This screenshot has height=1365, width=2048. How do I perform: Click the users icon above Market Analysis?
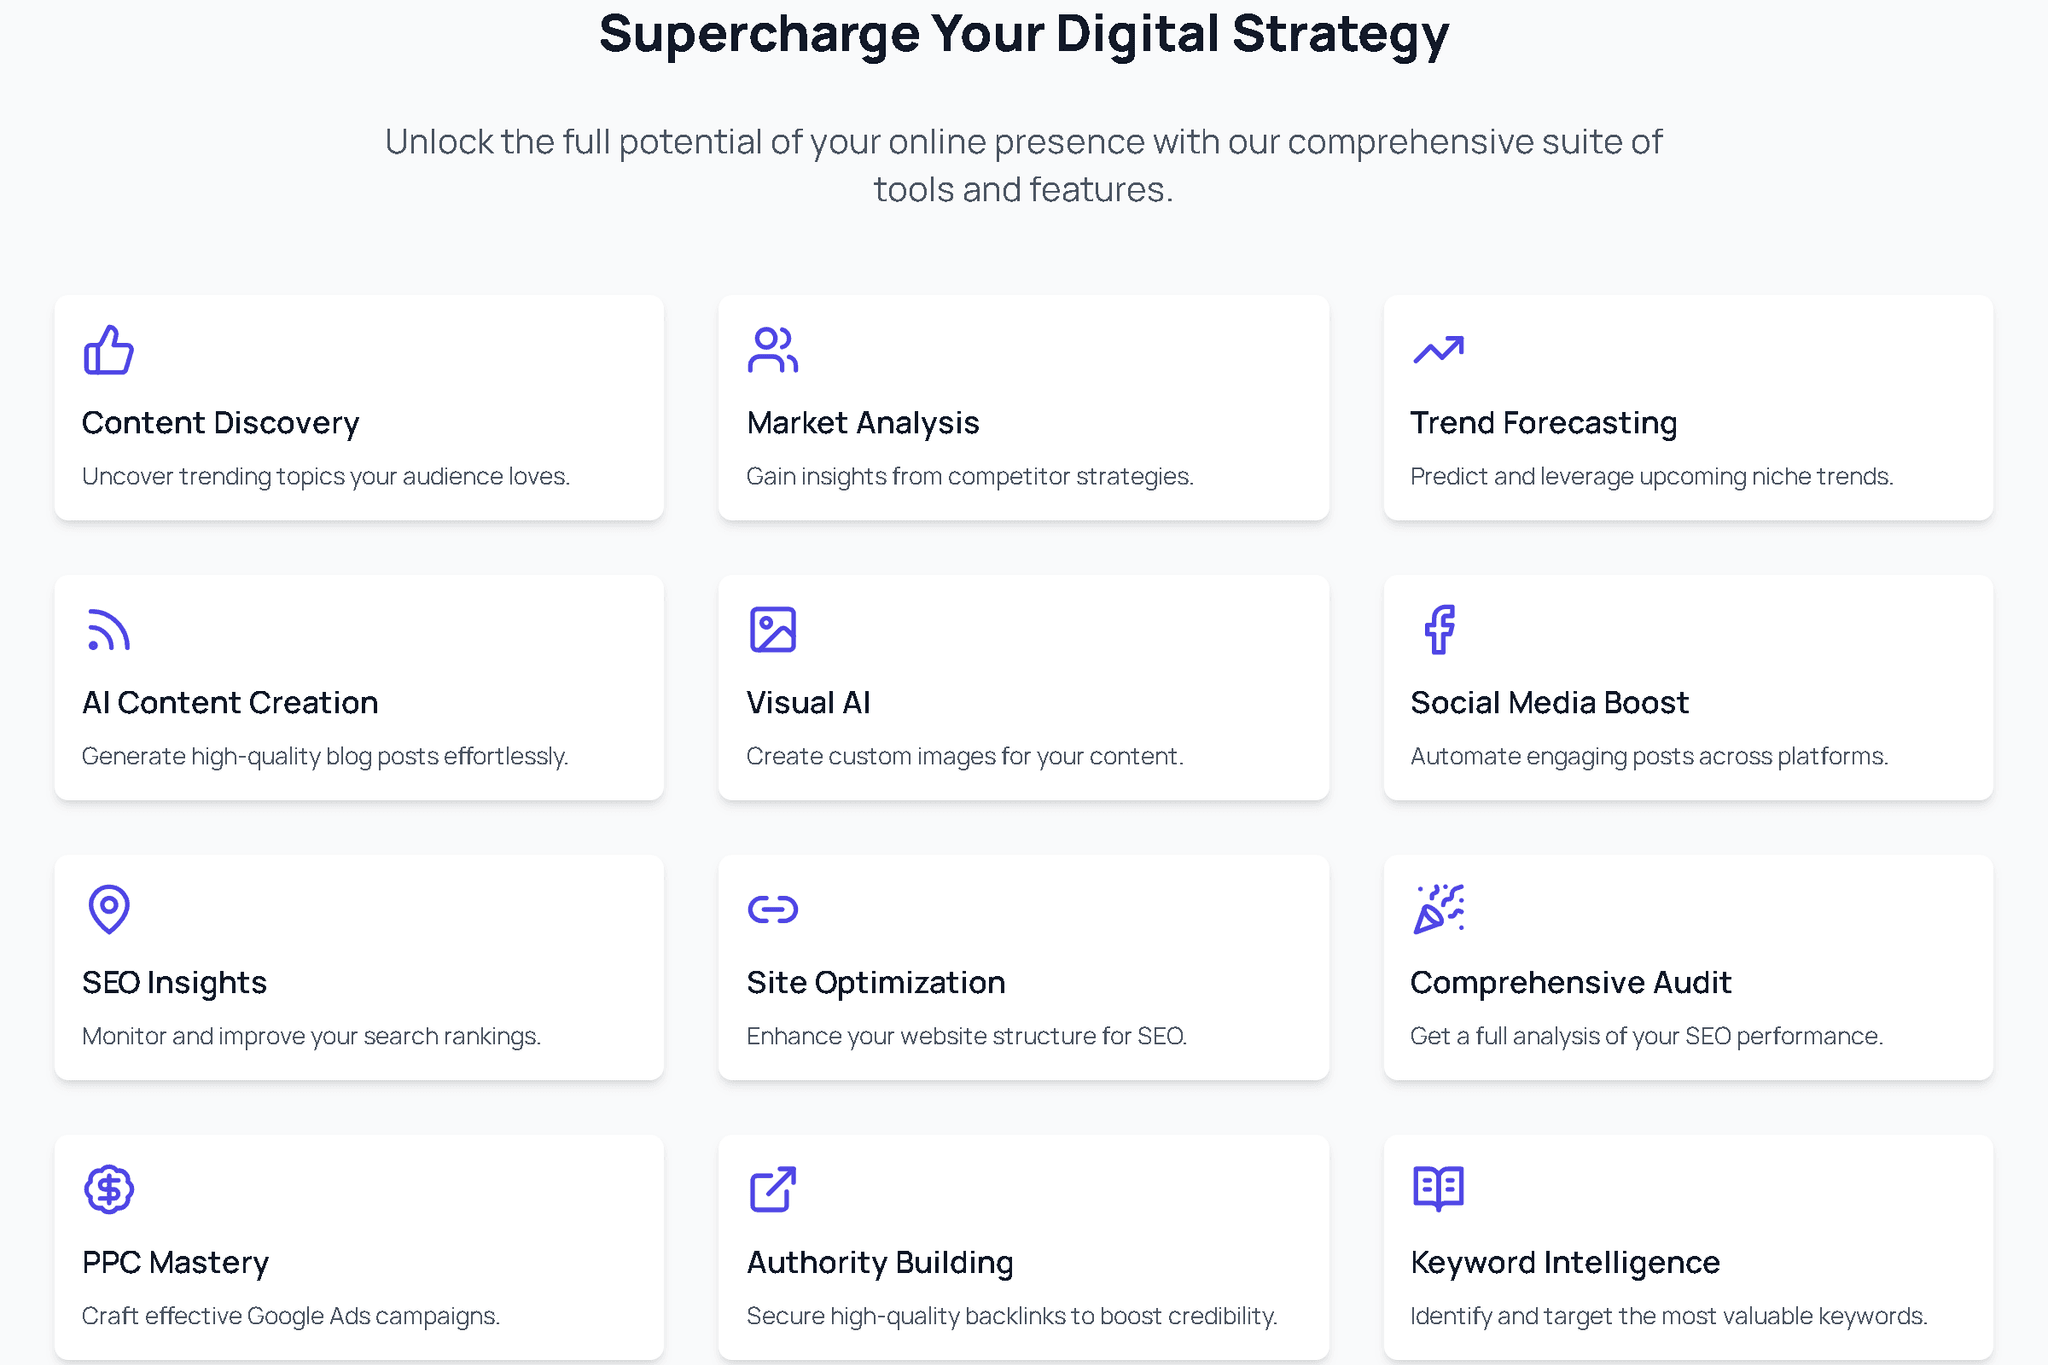[773, 350]
